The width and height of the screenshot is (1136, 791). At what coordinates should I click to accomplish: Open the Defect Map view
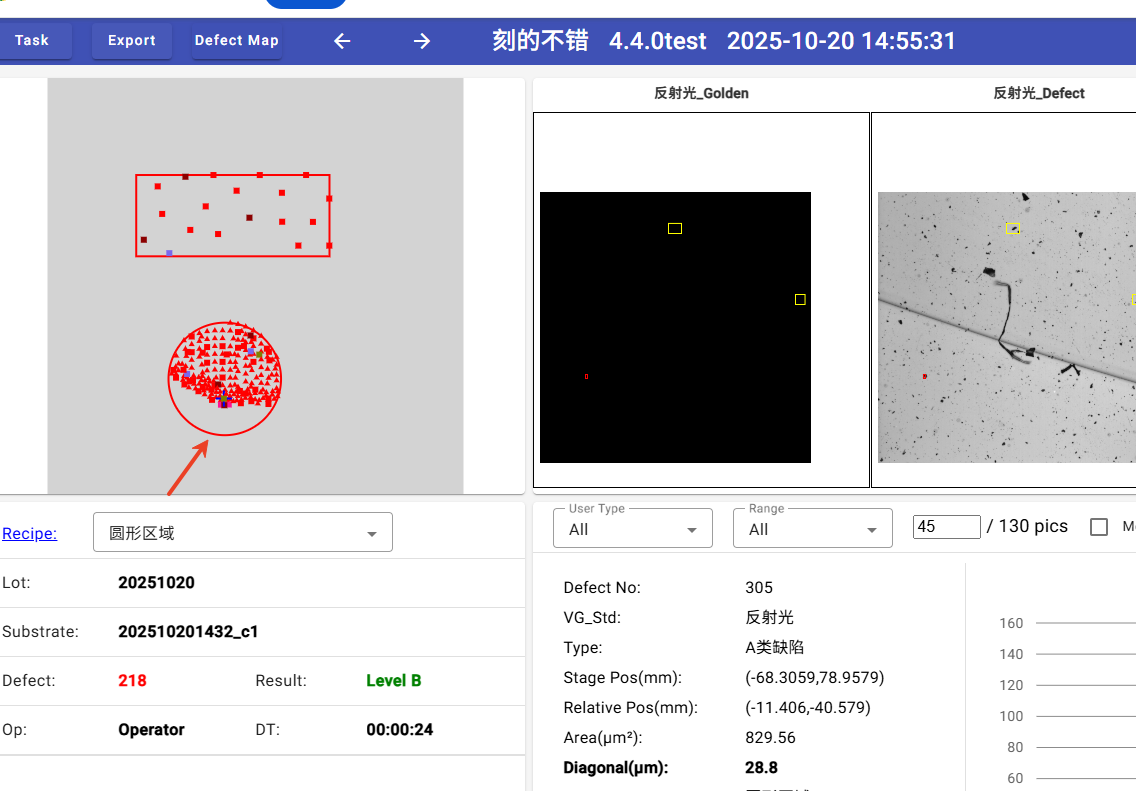click(x=236, y=41)
